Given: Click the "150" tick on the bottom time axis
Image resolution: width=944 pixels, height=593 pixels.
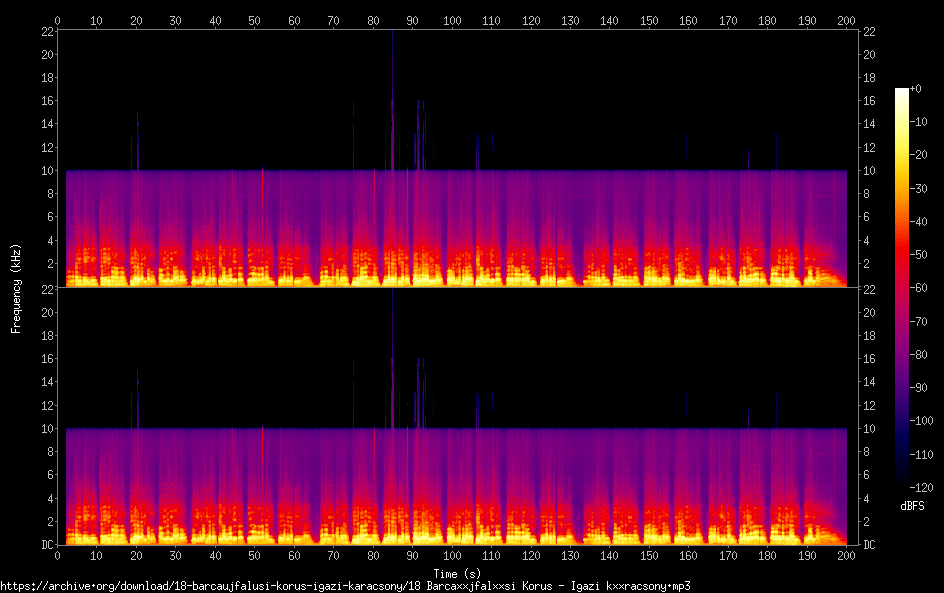Looking at the screenshot, I should 649,556.
